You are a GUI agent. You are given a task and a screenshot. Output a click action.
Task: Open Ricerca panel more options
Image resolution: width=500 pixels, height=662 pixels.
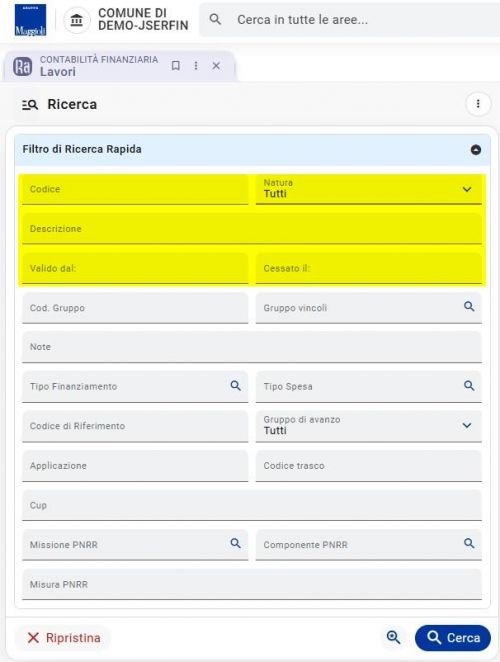(x=478, y=104)
